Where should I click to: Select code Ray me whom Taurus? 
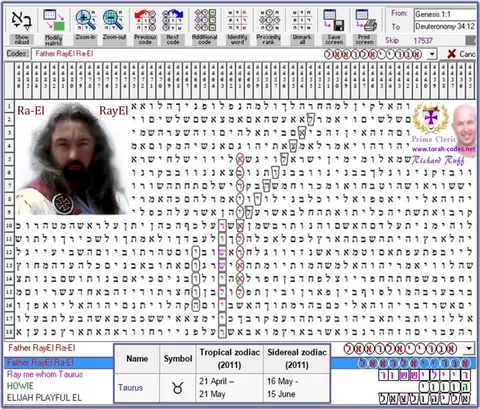45,374
